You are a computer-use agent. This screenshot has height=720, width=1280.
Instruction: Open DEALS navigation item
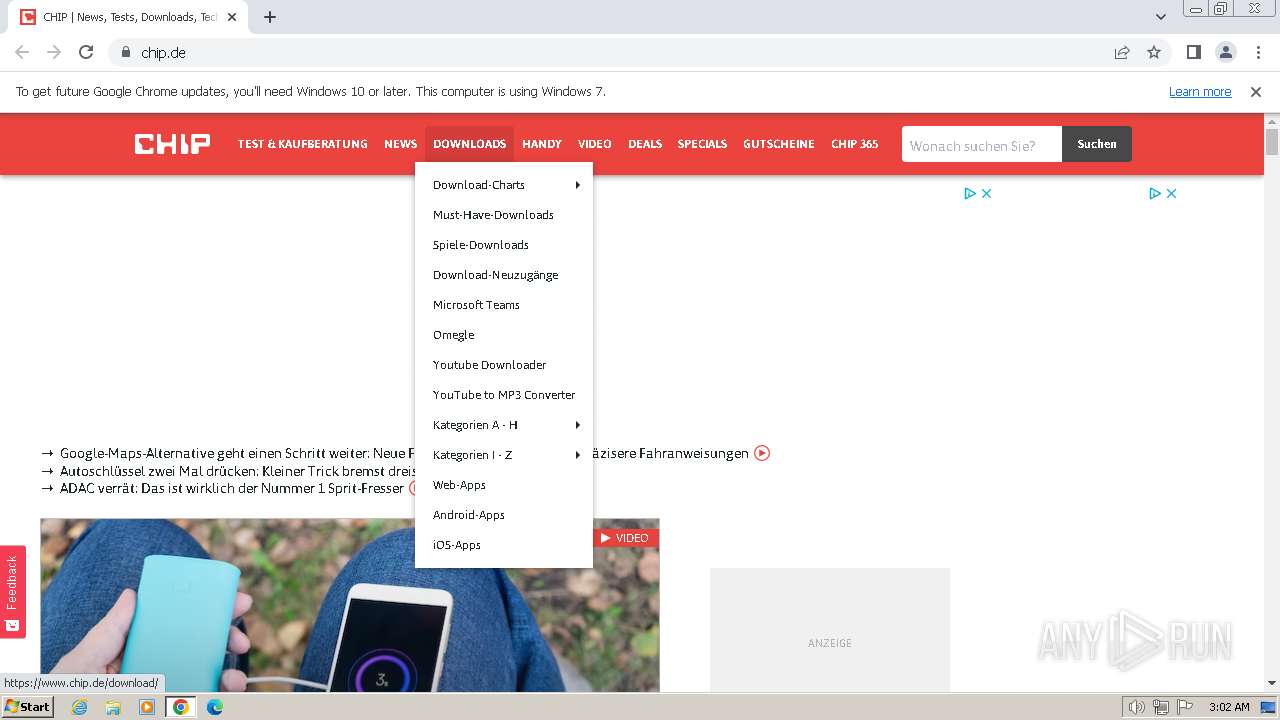tap(645, 144)
